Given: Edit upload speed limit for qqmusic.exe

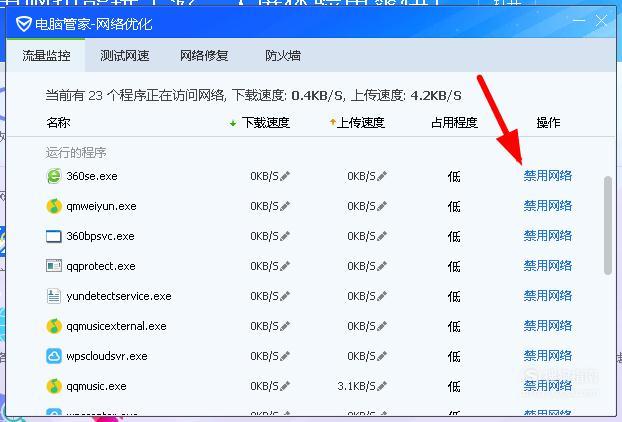Looking at the screenshot, I should click(382, 386).
